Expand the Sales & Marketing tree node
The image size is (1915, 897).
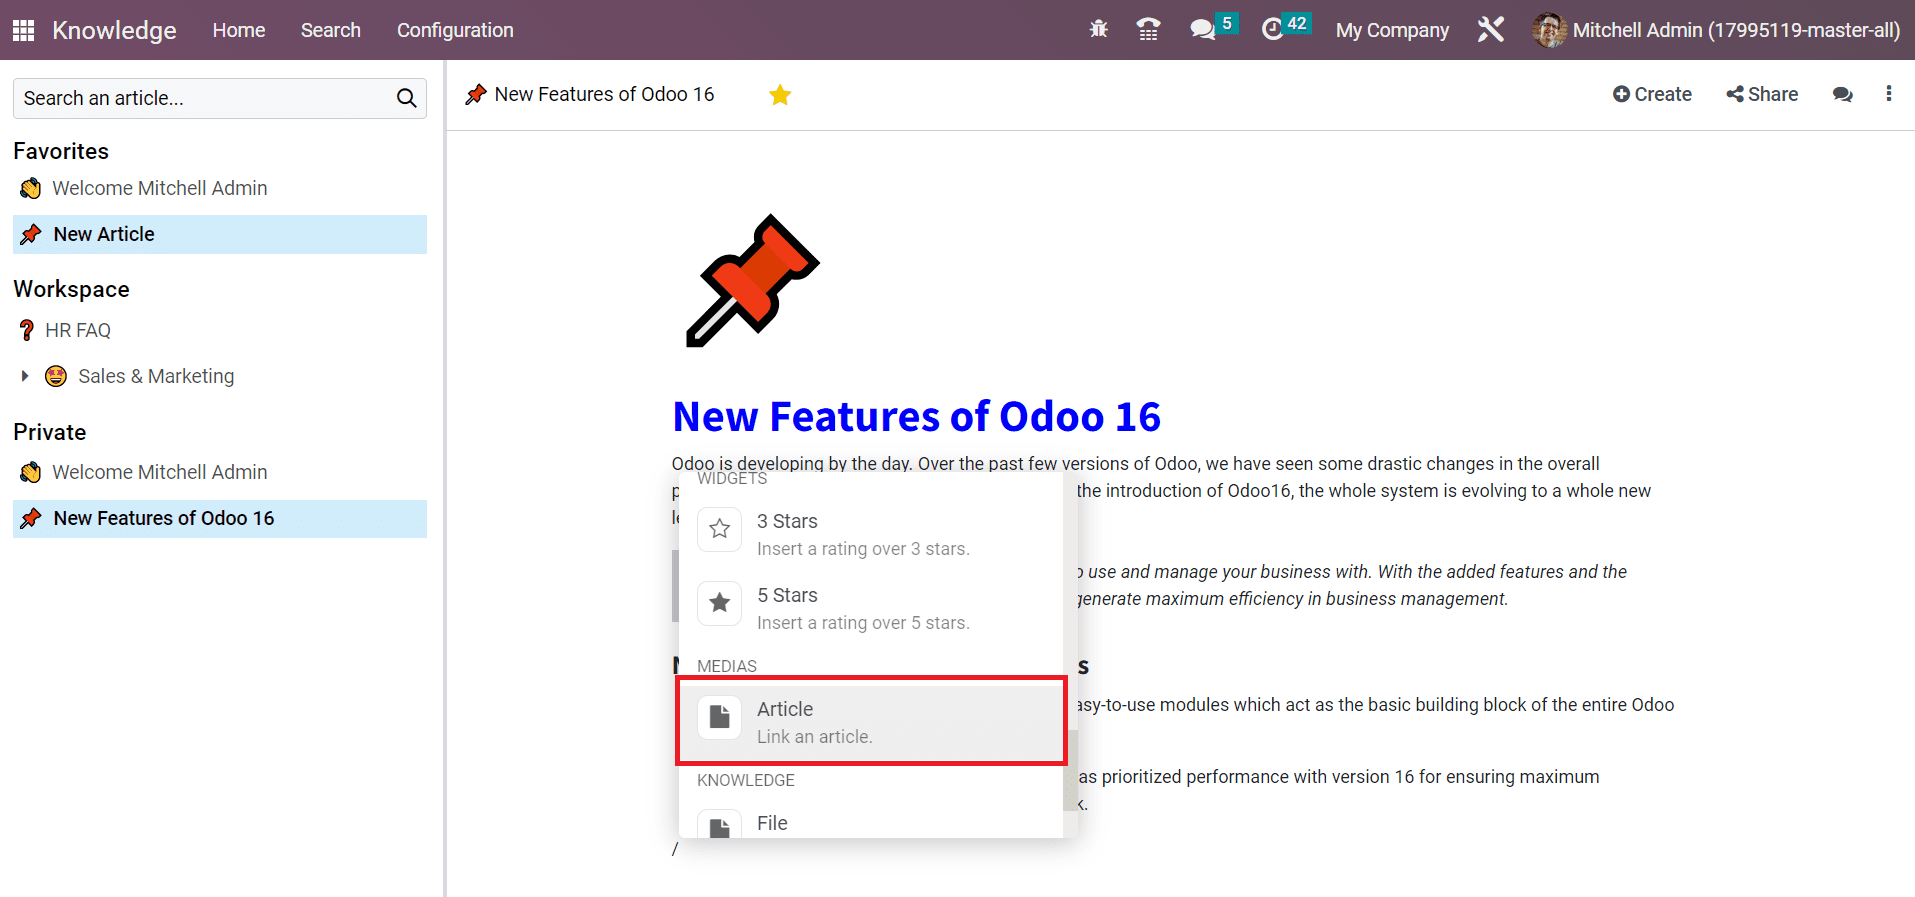25,376
